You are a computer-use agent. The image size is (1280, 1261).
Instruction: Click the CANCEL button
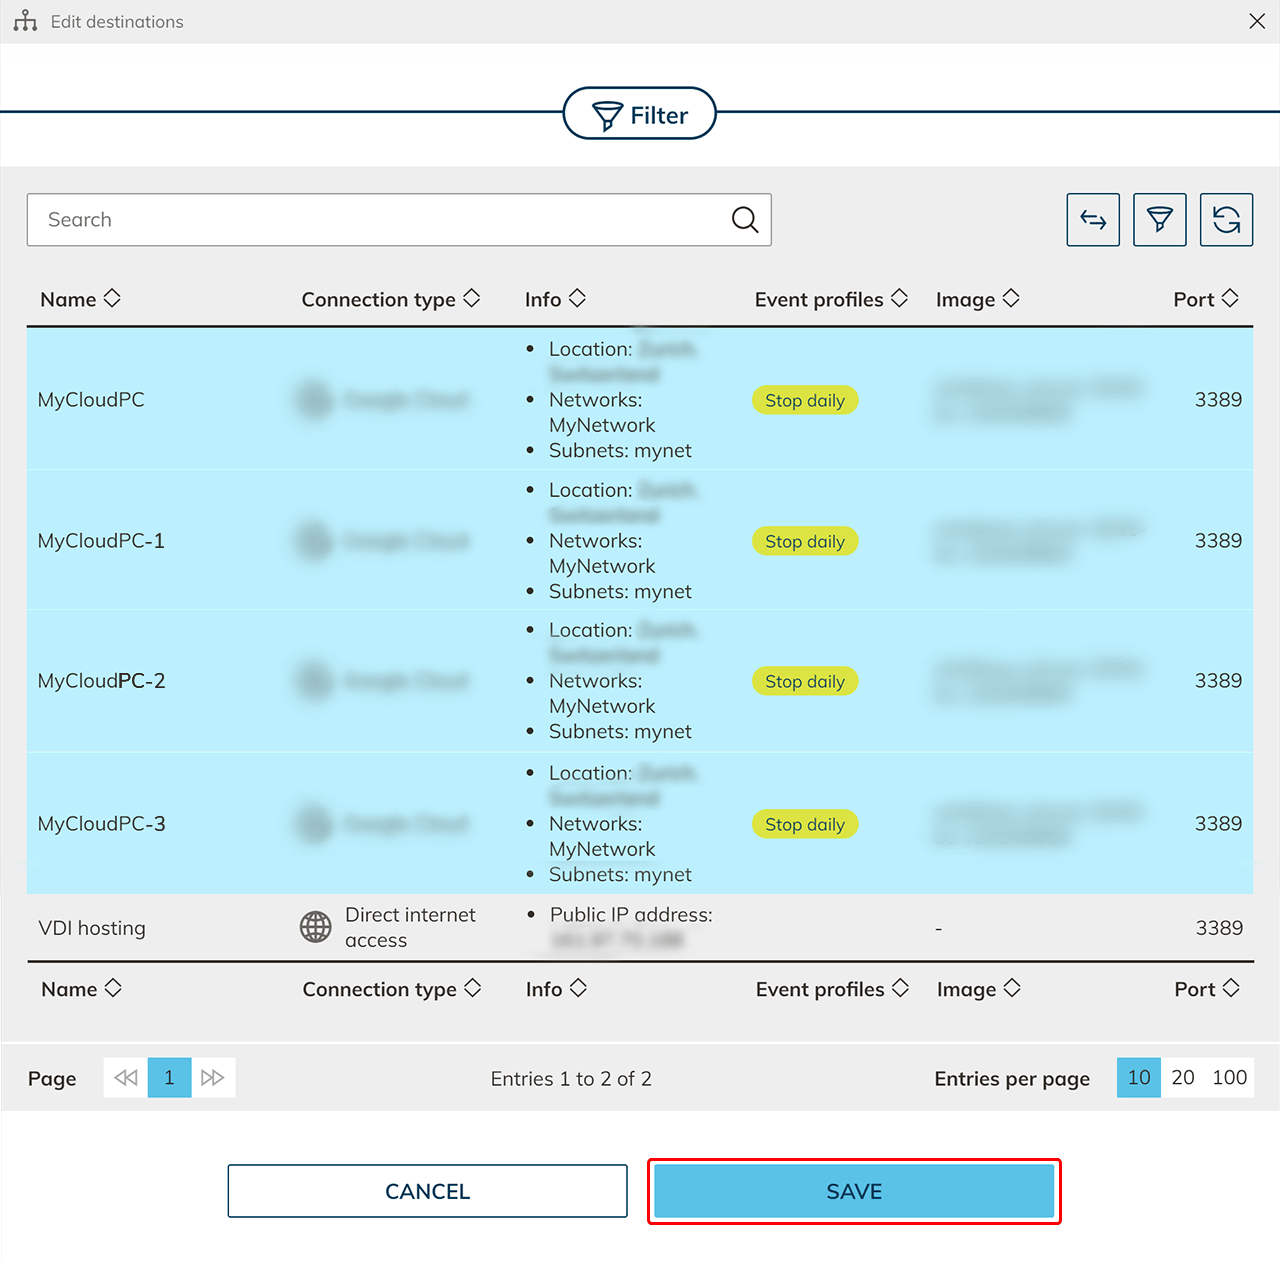[427, 1191]
